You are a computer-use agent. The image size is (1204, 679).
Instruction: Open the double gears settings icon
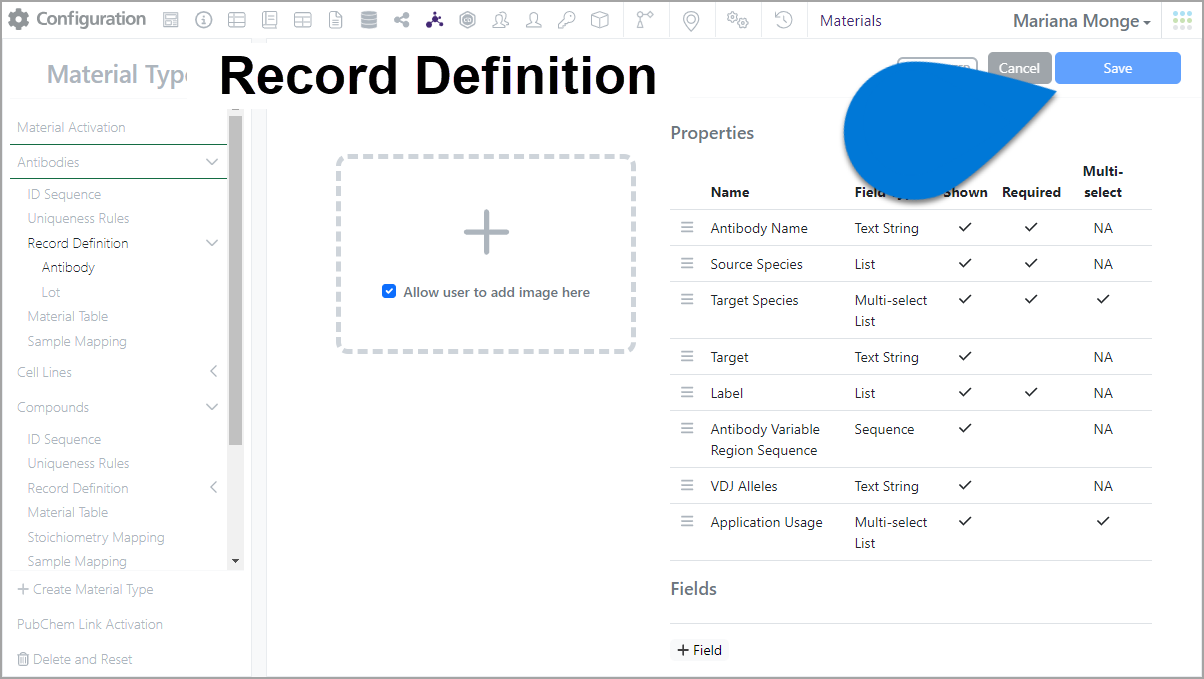[738, 20]
